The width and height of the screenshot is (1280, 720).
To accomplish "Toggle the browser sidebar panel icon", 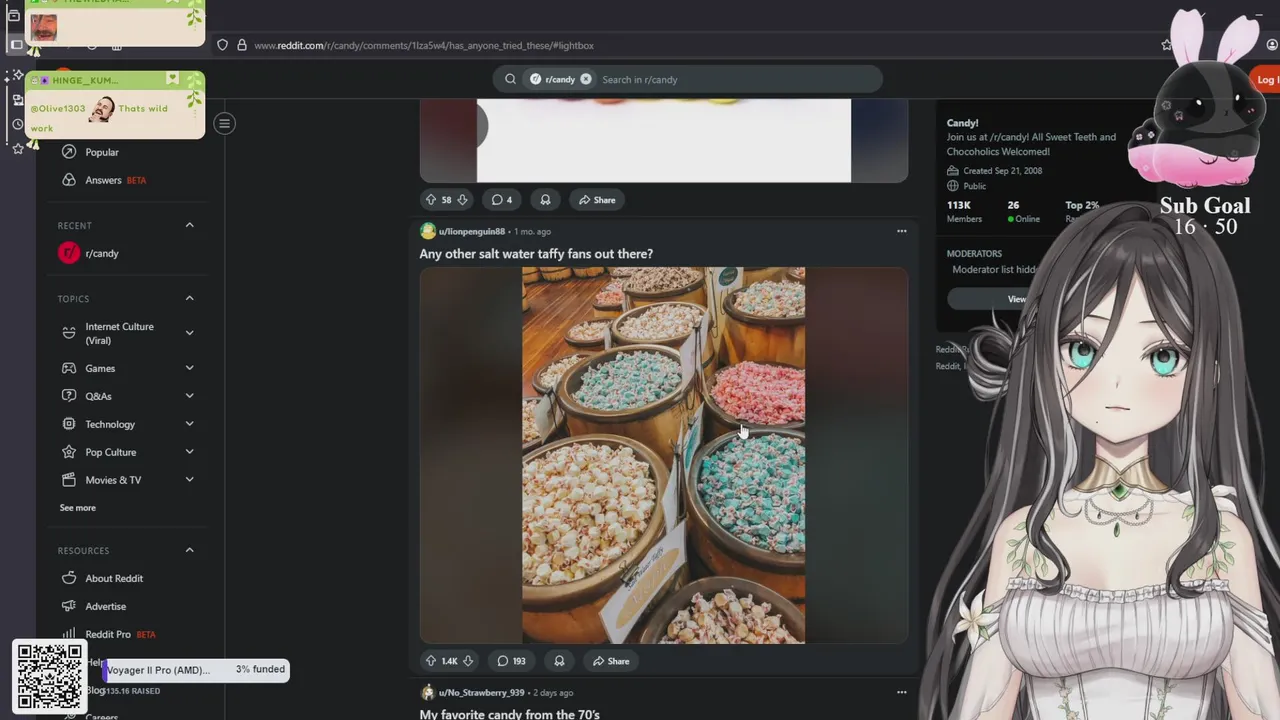I will click(16, 44).
